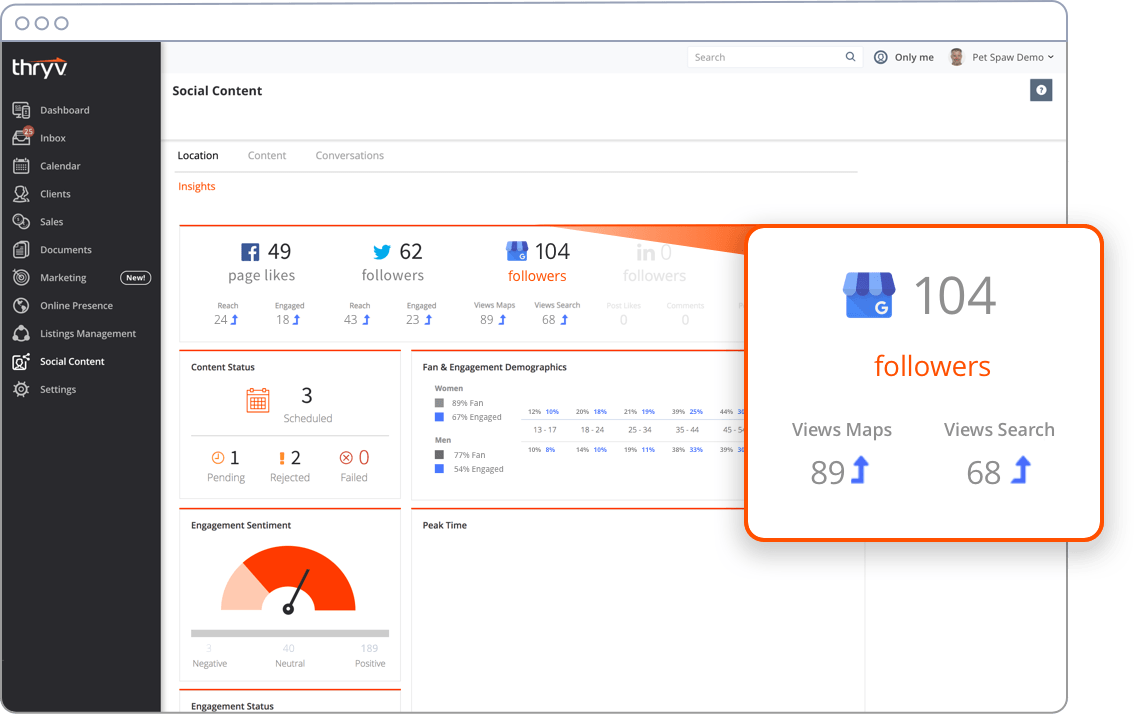Click the scheduled calendar icon in Content Status
The height and width of the screenshot is (714, 1134).
point(257,400)
